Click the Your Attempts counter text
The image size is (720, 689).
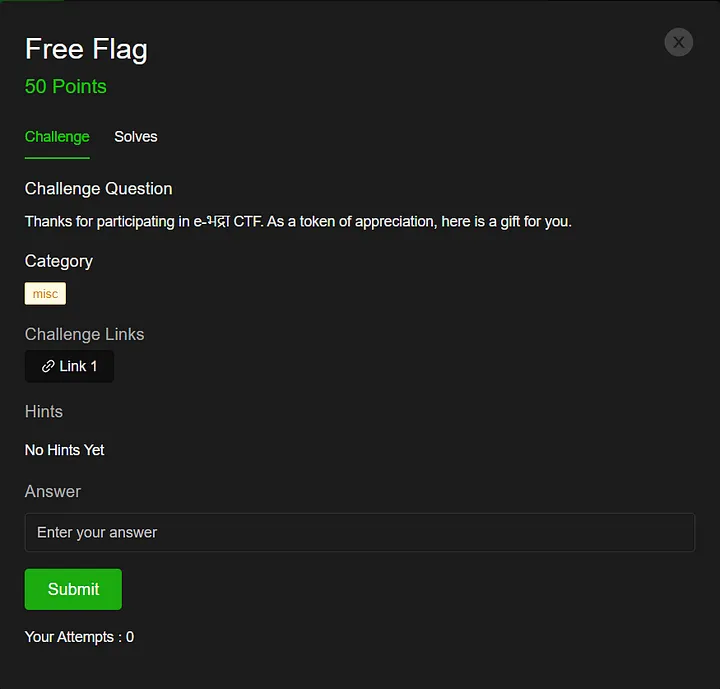point(79,637)
